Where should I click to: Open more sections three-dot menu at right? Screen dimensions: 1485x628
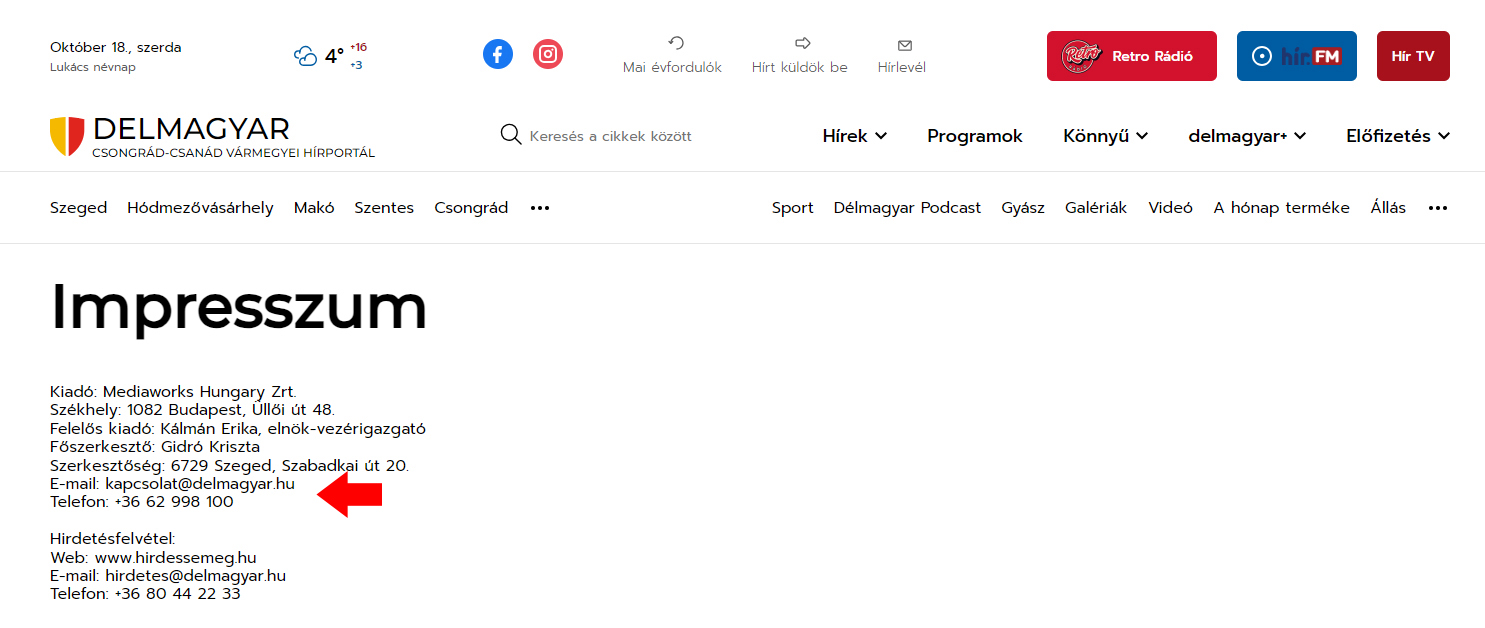(1438, 208)
